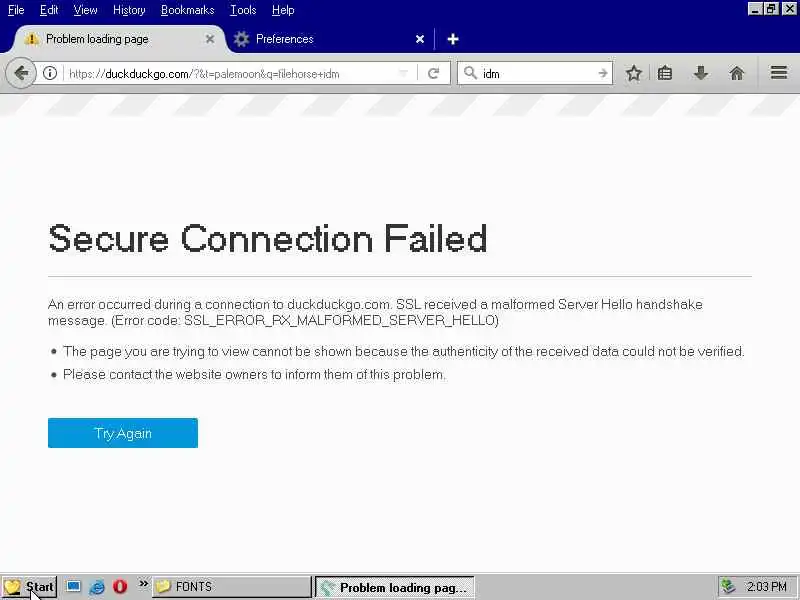
Task: Close the Preferences tab
Action: point(420,39)
